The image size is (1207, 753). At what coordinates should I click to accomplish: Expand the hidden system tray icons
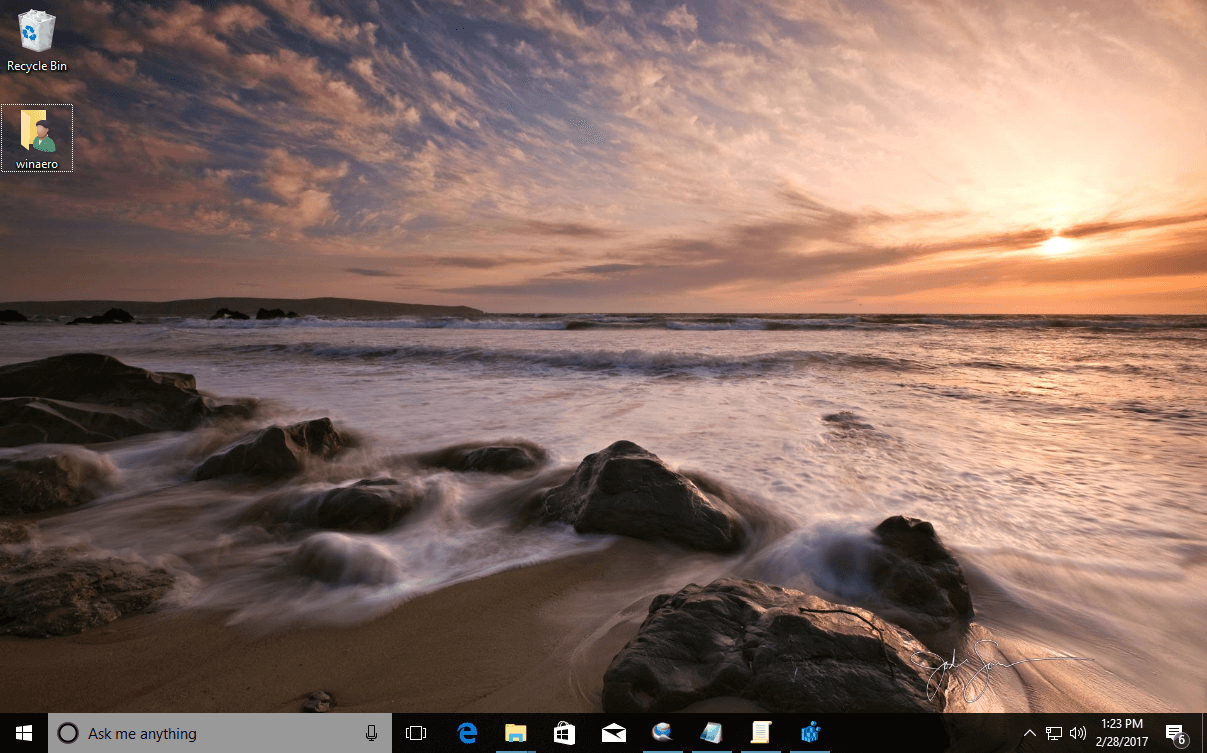[x=1029, y=733]
